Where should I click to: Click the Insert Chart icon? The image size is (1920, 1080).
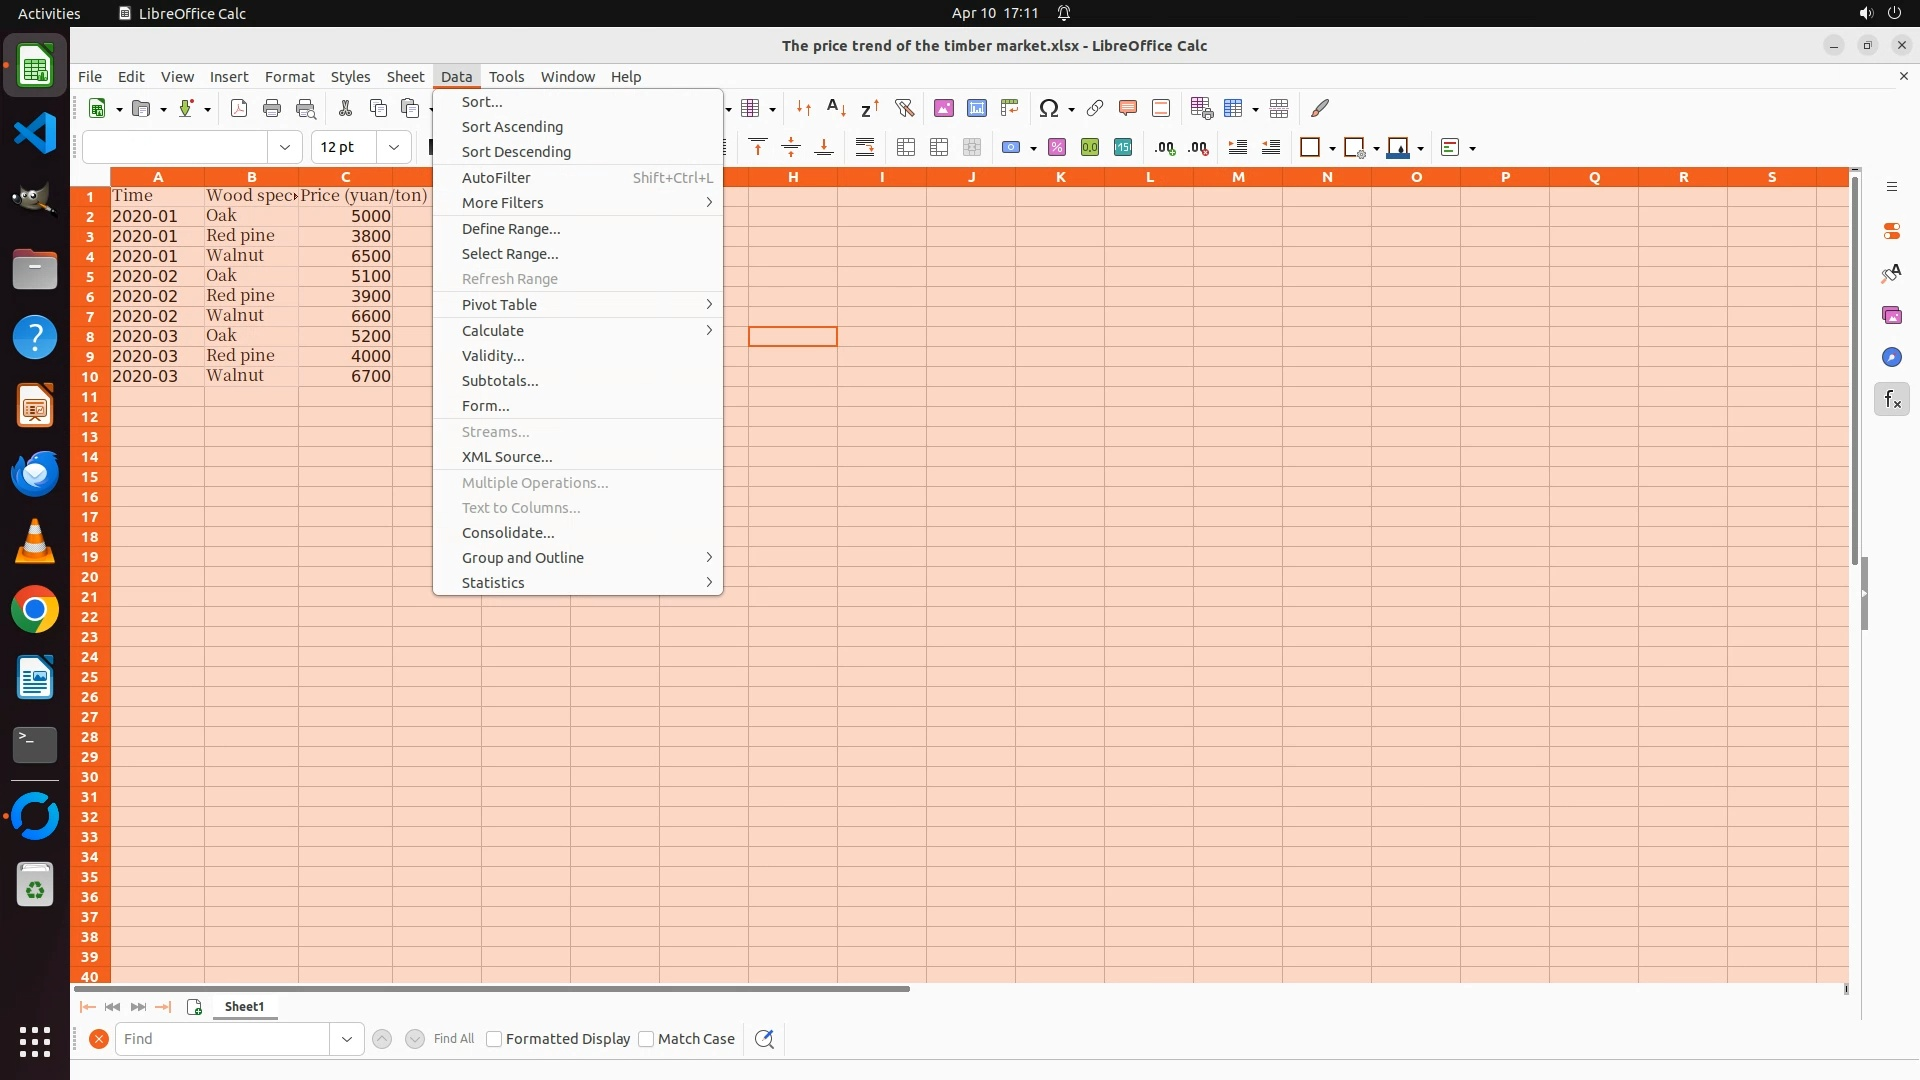point(976,108)
